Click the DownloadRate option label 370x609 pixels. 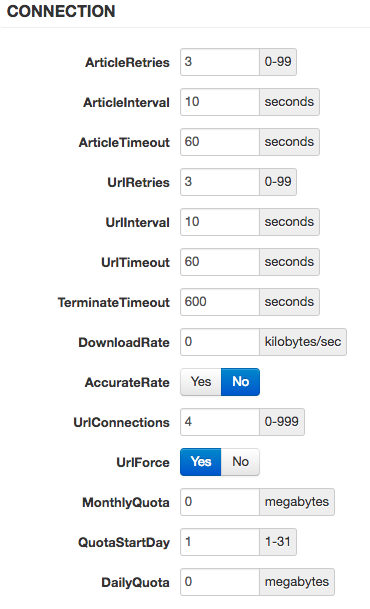[x=124, y=343]
